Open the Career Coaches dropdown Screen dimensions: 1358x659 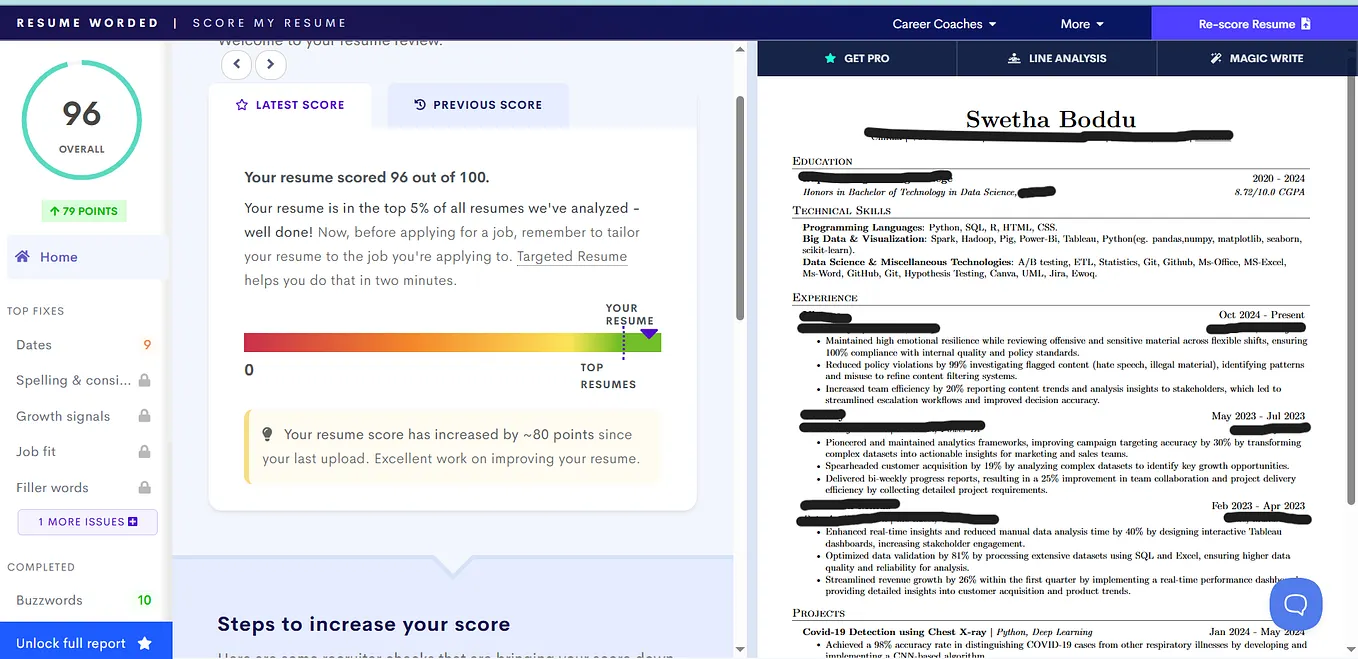click(944, 22)
